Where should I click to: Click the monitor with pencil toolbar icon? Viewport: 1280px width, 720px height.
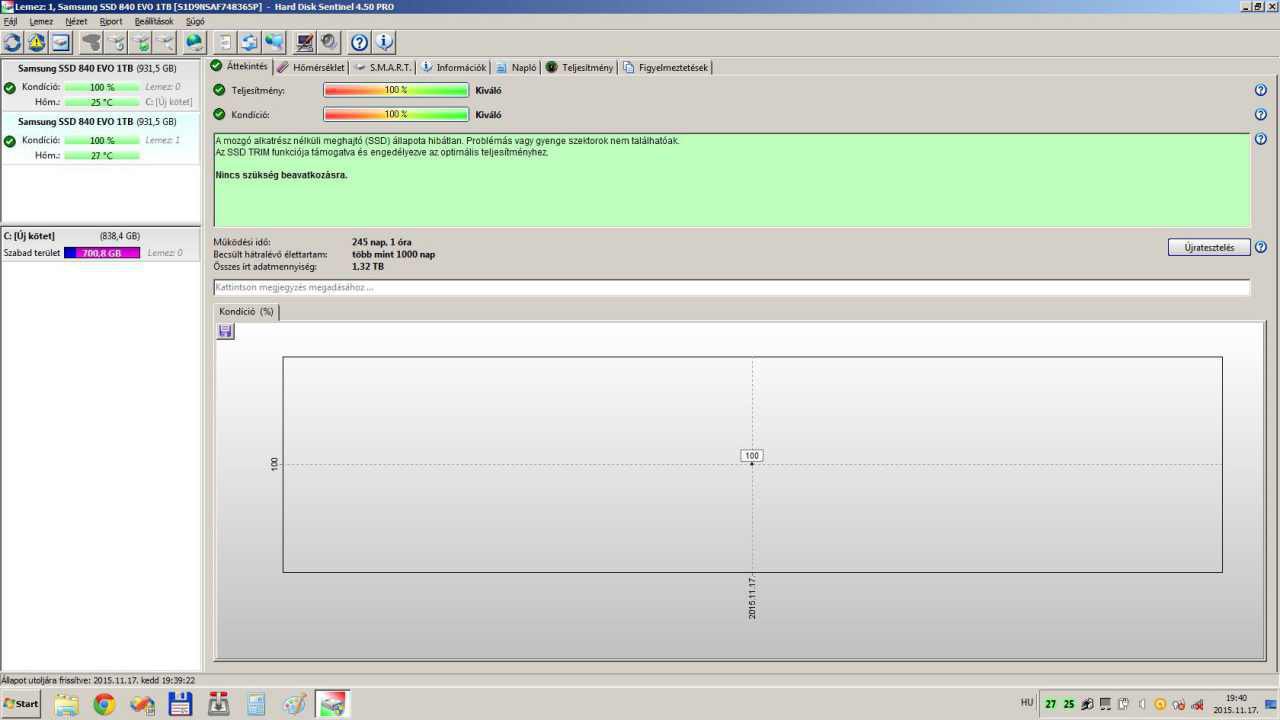[305, 42]
